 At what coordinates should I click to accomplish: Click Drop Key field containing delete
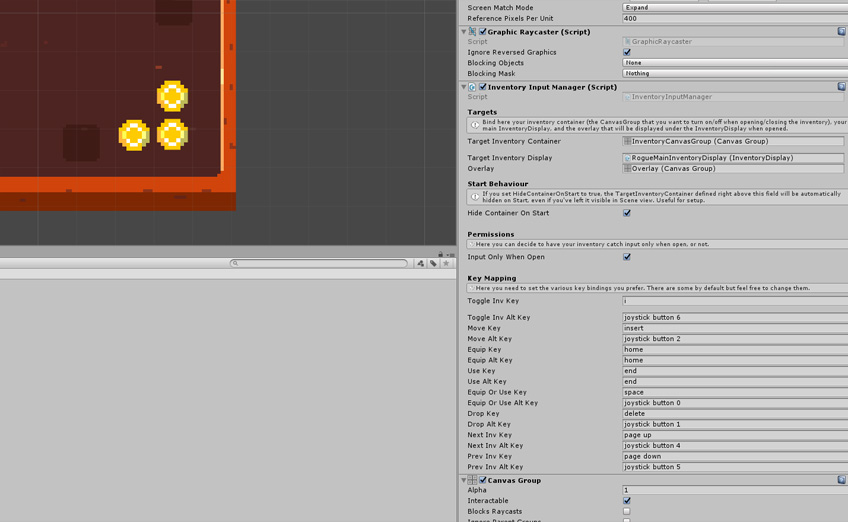pyautogui.click(x=735, y=414)
